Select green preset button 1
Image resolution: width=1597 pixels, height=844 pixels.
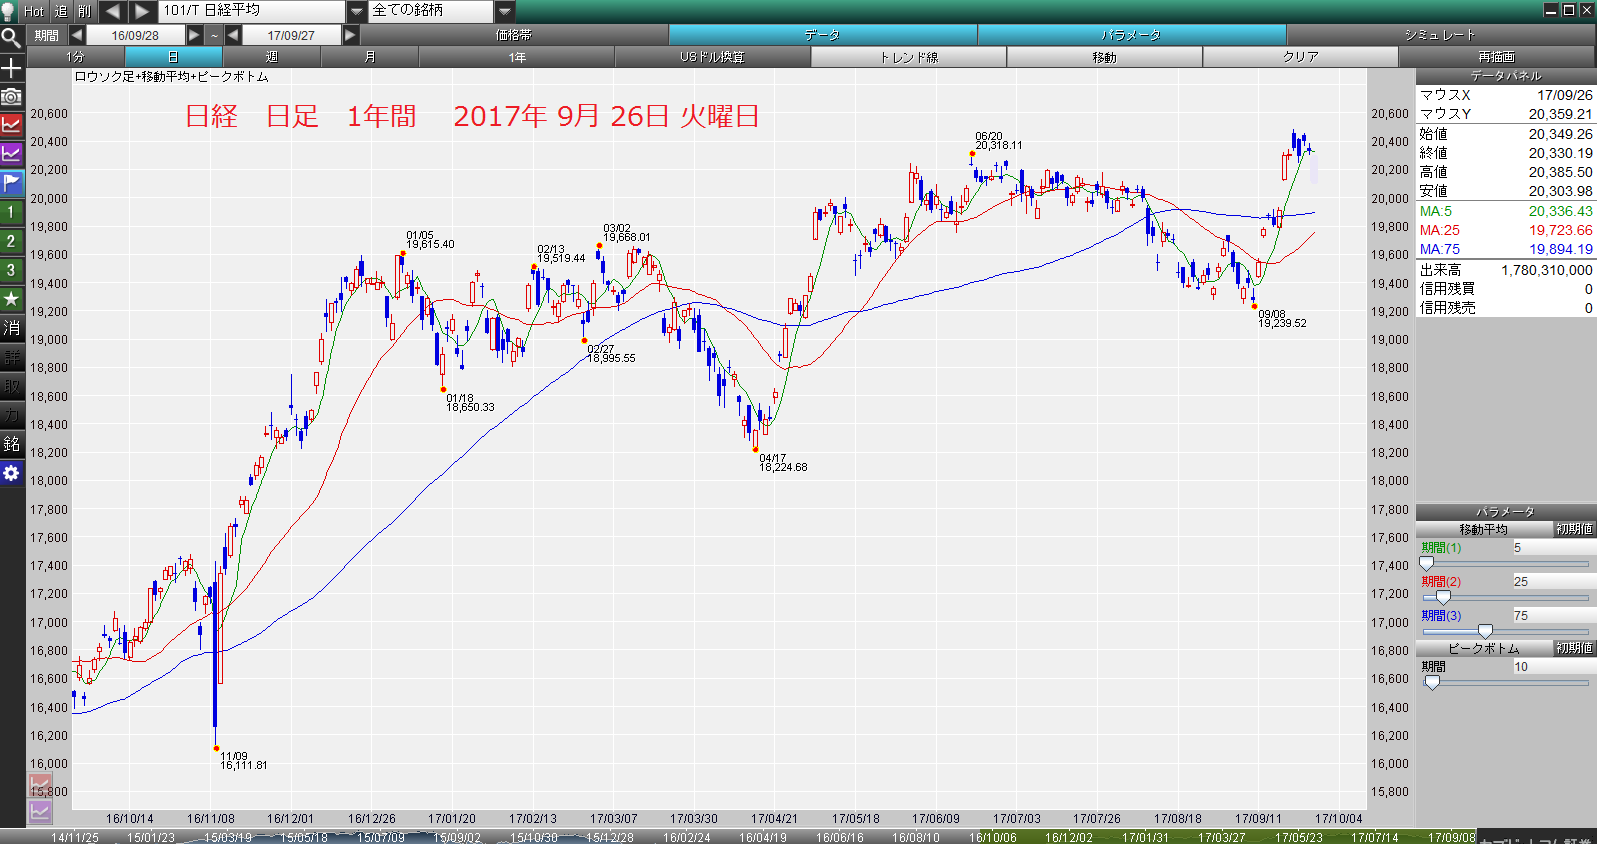tap(11, 212)
